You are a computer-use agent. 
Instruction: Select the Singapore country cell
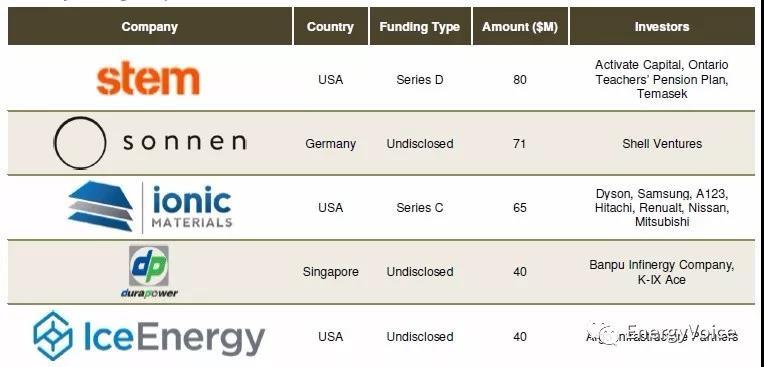click(330, 271)
